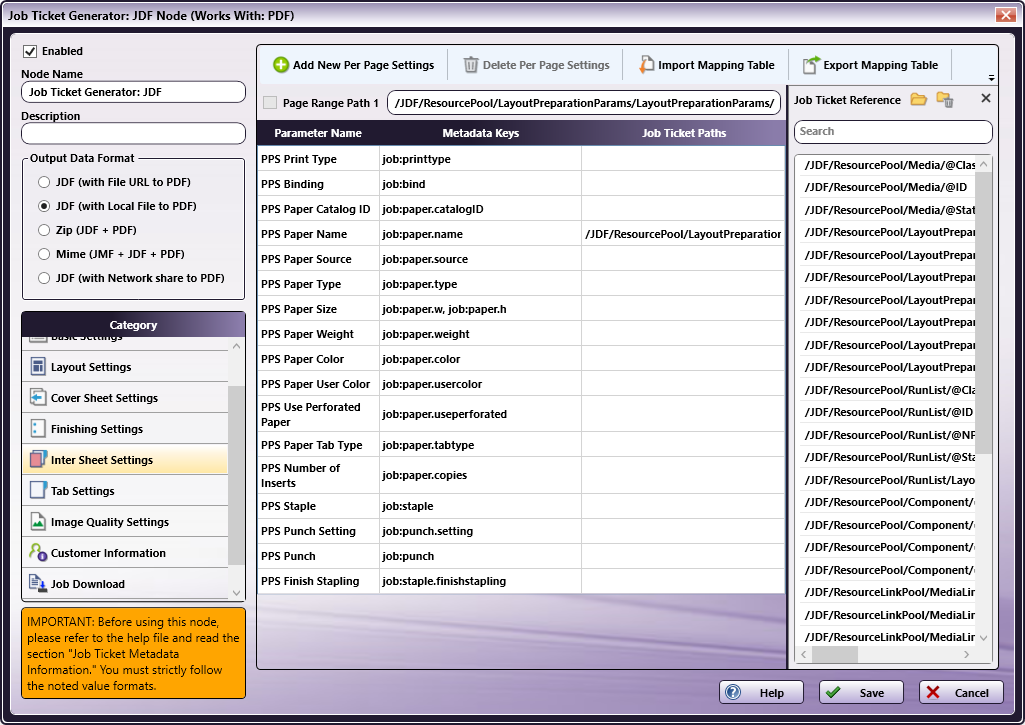Click category list scroll-up arrow

(237, 346)
